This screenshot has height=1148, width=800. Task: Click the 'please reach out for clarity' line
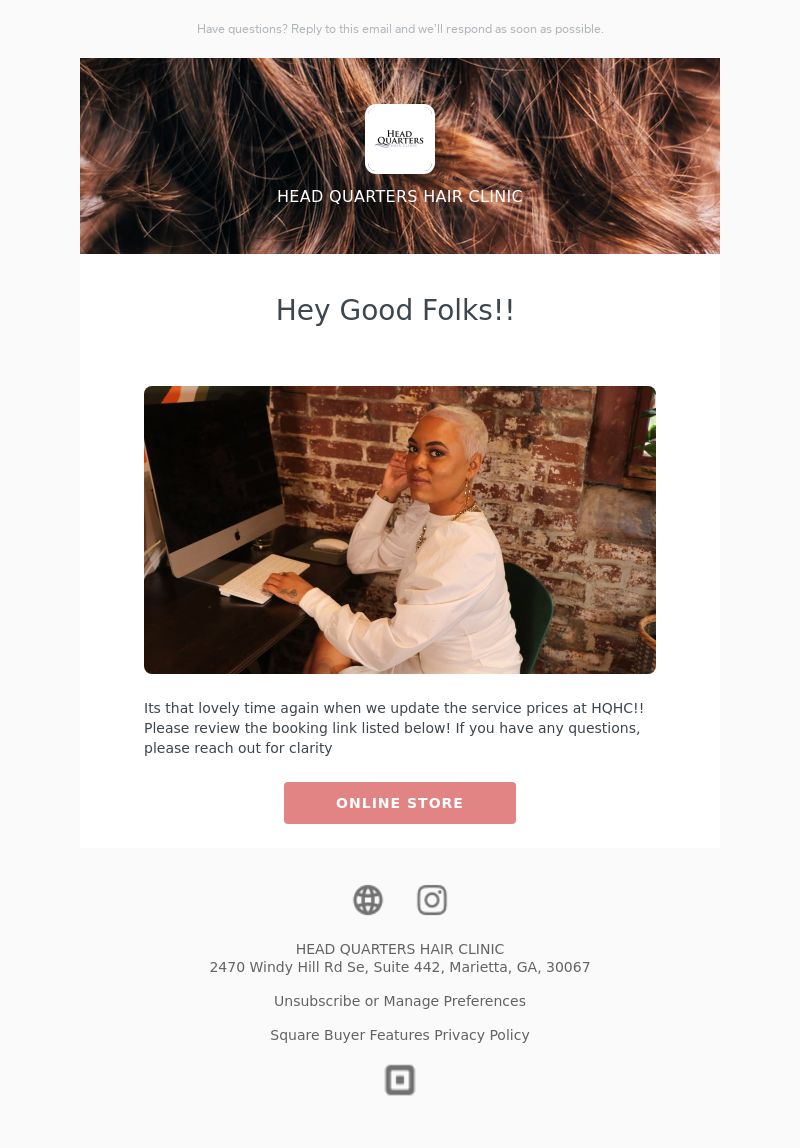pyautogui.click(x=238, y=748)
